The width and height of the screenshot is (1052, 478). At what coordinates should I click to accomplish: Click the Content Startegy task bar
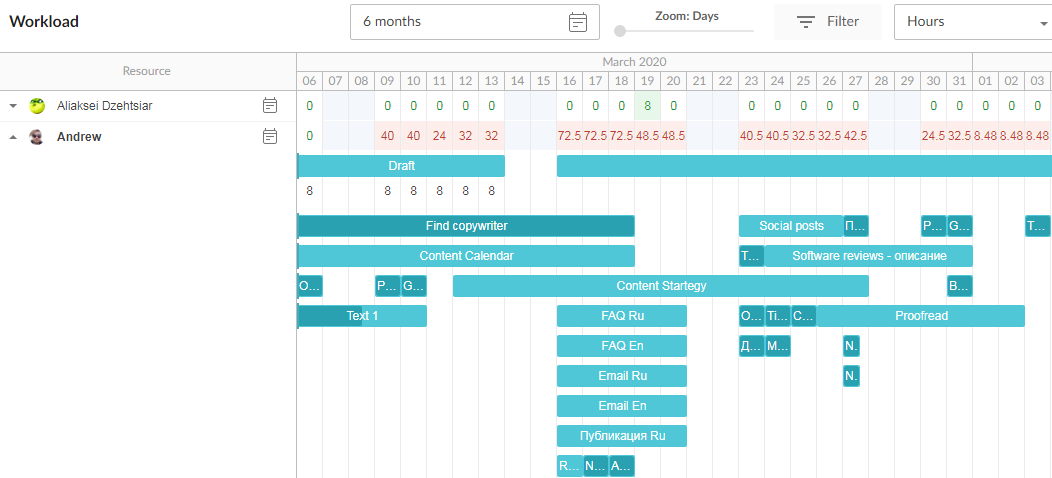click(660, 286)
